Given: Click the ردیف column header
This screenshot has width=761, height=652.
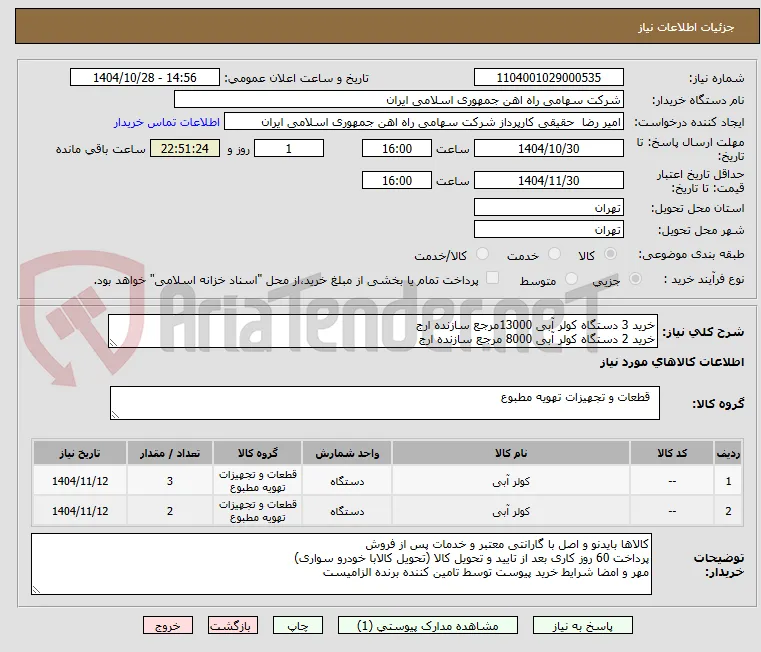Looking at the screenshot, I should (x=728, y=453).
